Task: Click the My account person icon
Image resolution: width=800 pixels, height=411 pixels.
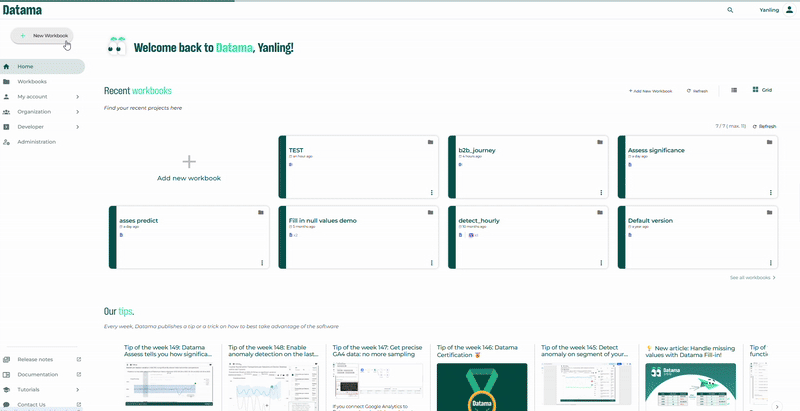Action: point(6,96)
